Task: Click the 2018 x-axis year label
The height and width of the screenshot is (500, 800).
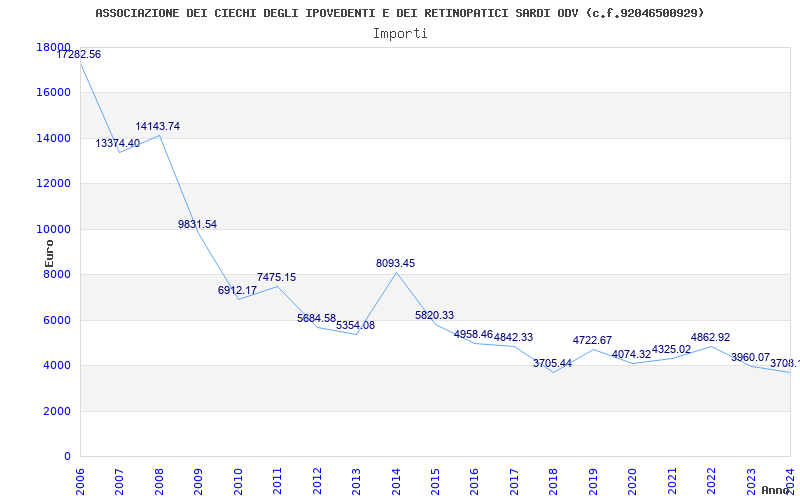Action: (554, 481)
